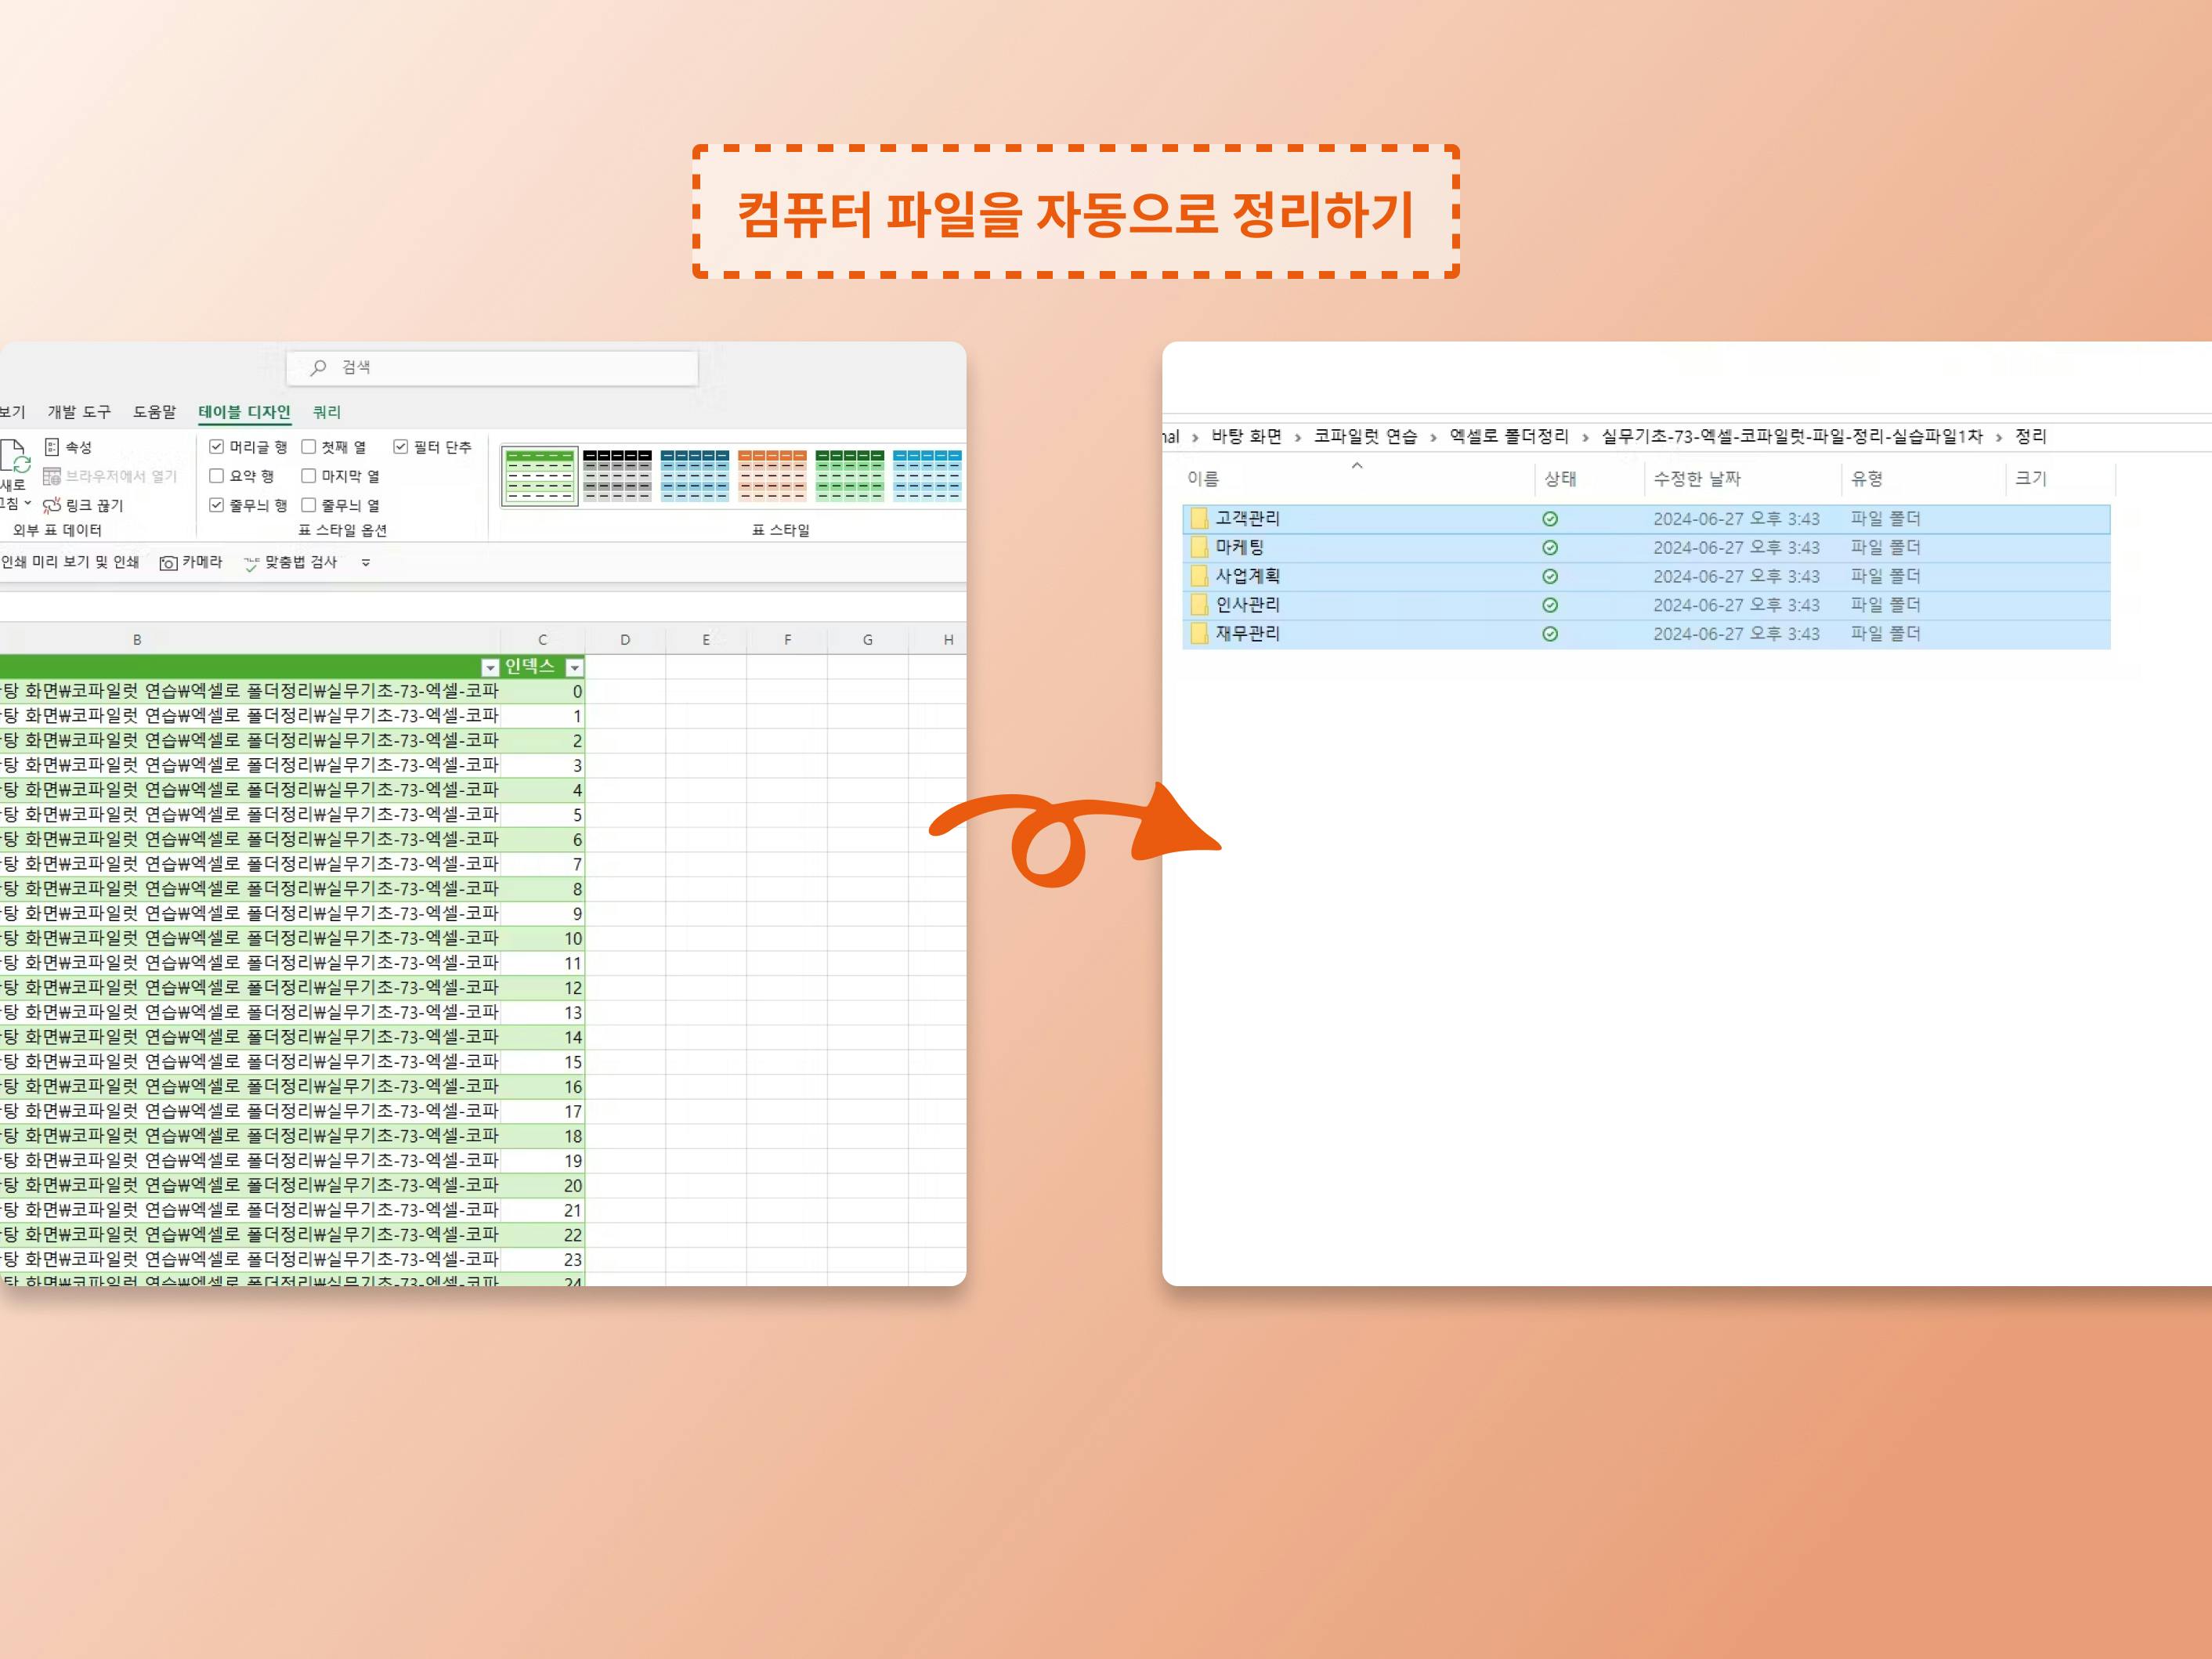
Task: Click the magnifier icon in search box
Action: [318, 368]
